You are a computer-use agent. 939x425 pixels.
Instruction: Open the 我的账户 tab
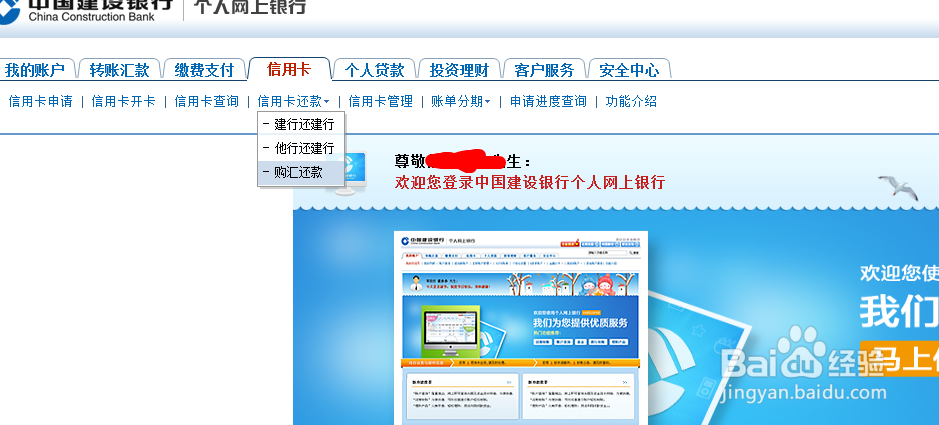tap(35, 70)
